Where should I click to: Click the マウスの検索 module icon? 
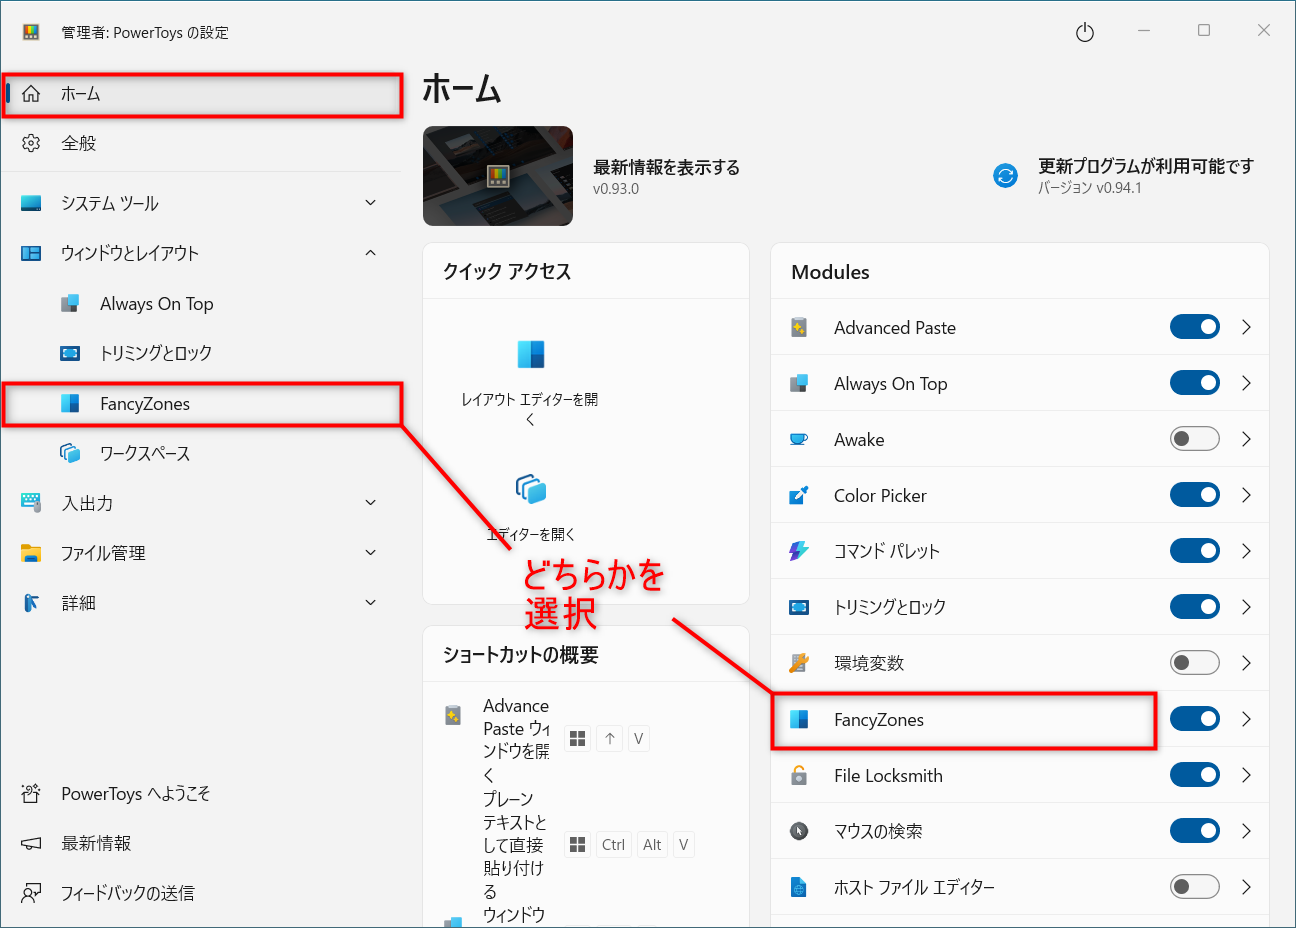click(x=799, y=831)
